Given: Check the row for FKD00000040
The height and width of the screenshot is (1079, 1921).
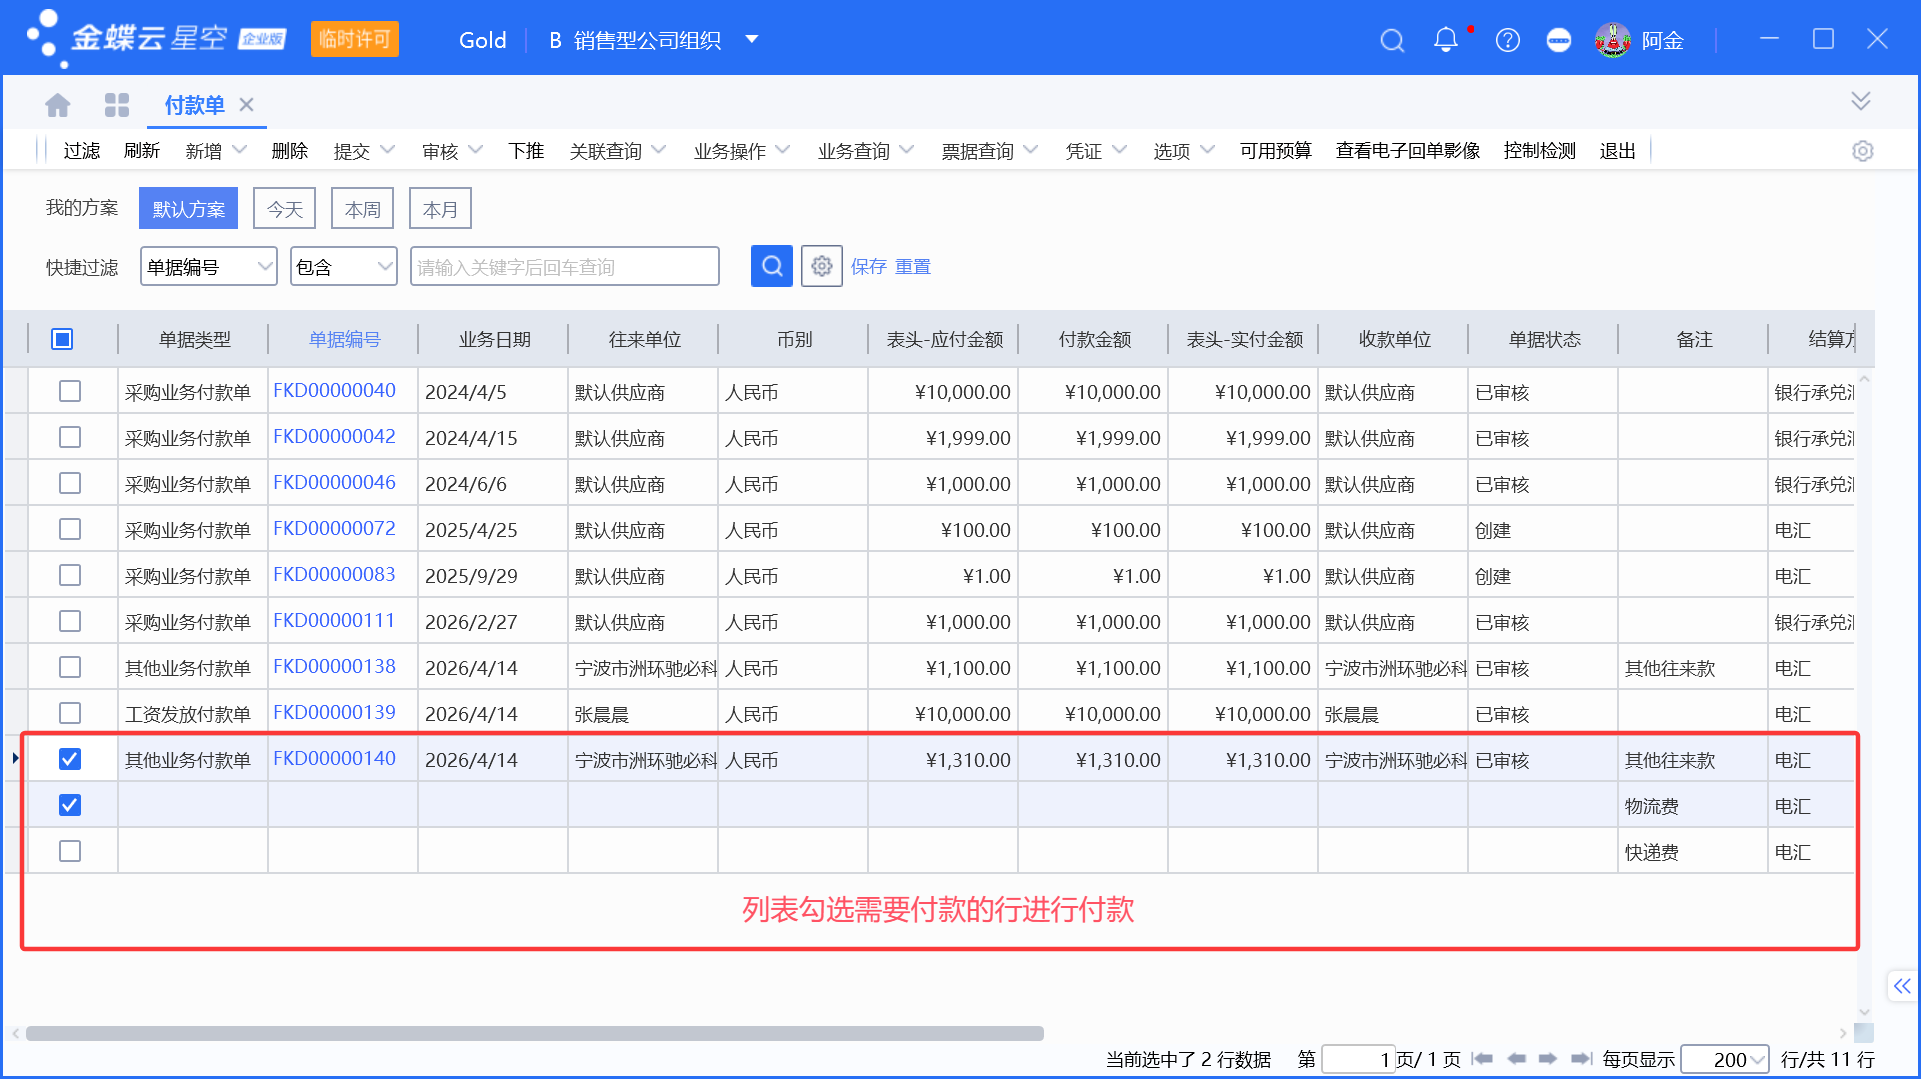Looking at the screenshot, I should [69, 391].
